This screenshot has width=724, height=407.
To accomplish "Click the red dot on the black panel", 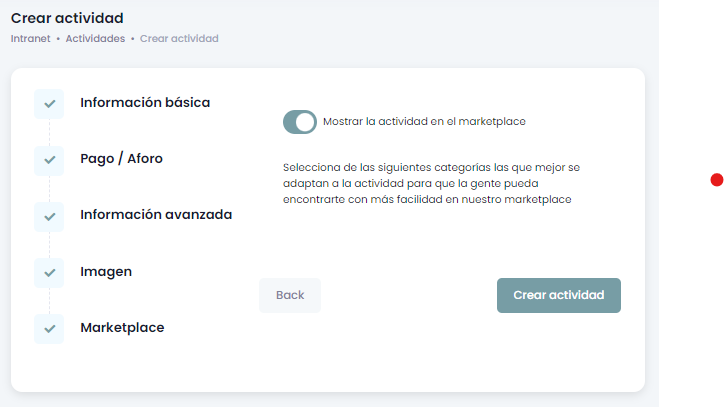I will [x=716, y=180].
